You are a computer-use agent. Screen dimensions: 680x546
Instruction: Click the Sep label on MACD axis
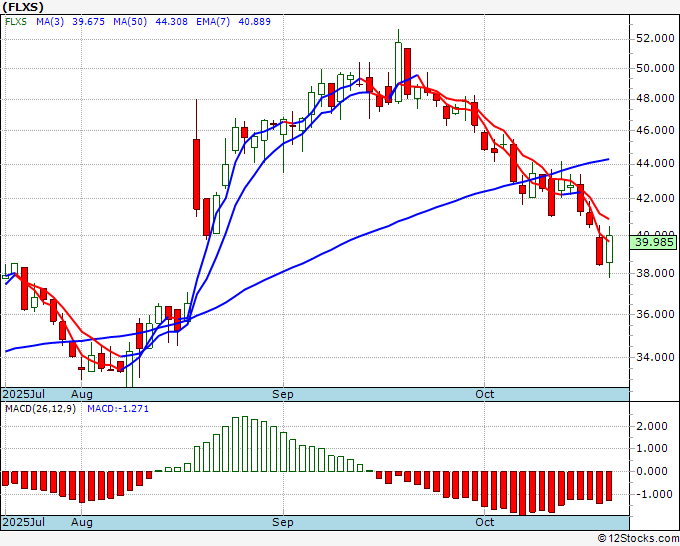[x=283, y=522]
